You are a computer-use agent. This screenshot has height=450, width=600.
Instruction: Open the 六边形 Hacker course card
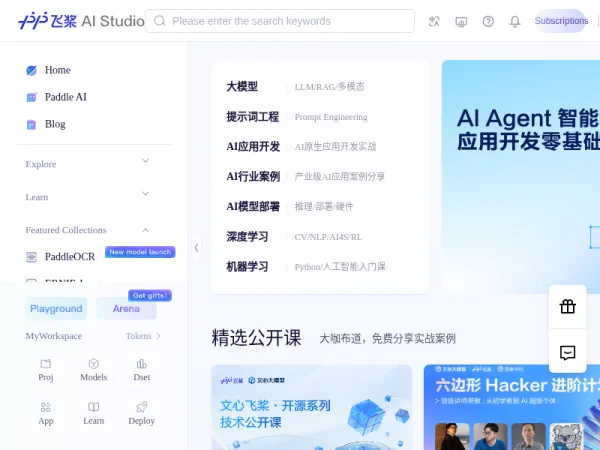pyautogui.click(x=512, y=408)
